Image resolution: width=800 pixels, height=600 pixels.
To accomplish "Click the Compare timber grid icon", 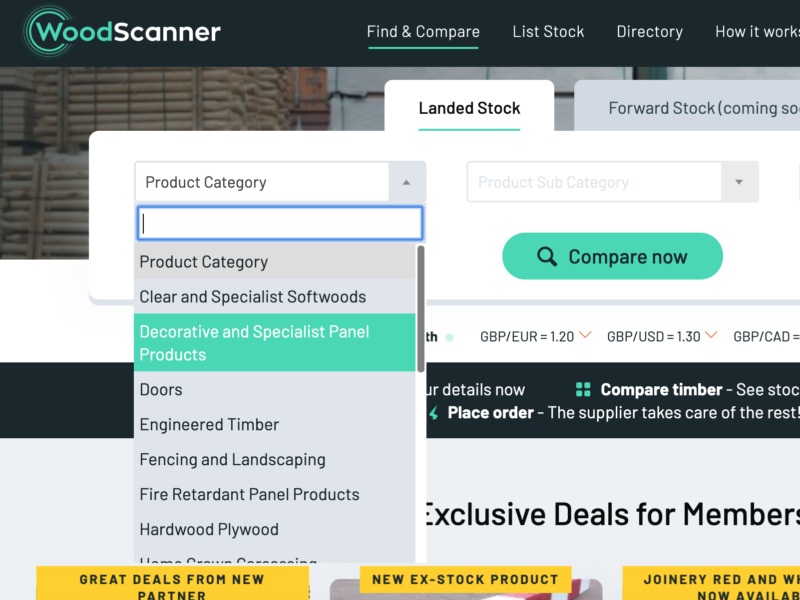I will (583, 390).
